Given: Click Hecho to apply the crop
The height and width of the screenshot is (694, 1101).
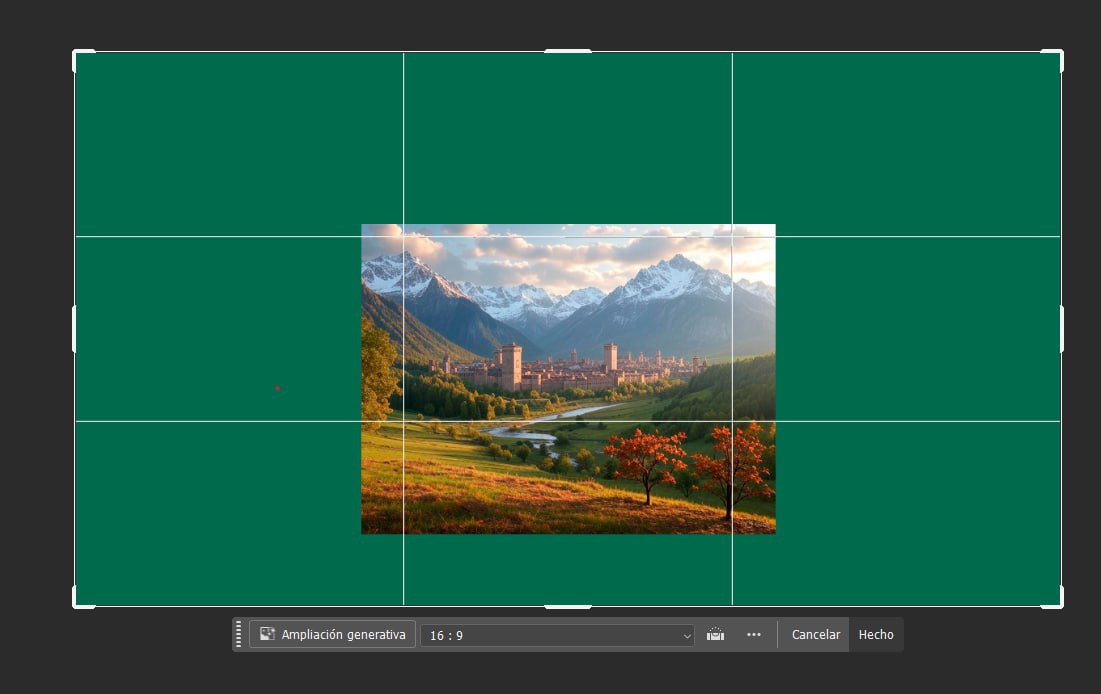Looking at the screenshot, I should 876,634.
